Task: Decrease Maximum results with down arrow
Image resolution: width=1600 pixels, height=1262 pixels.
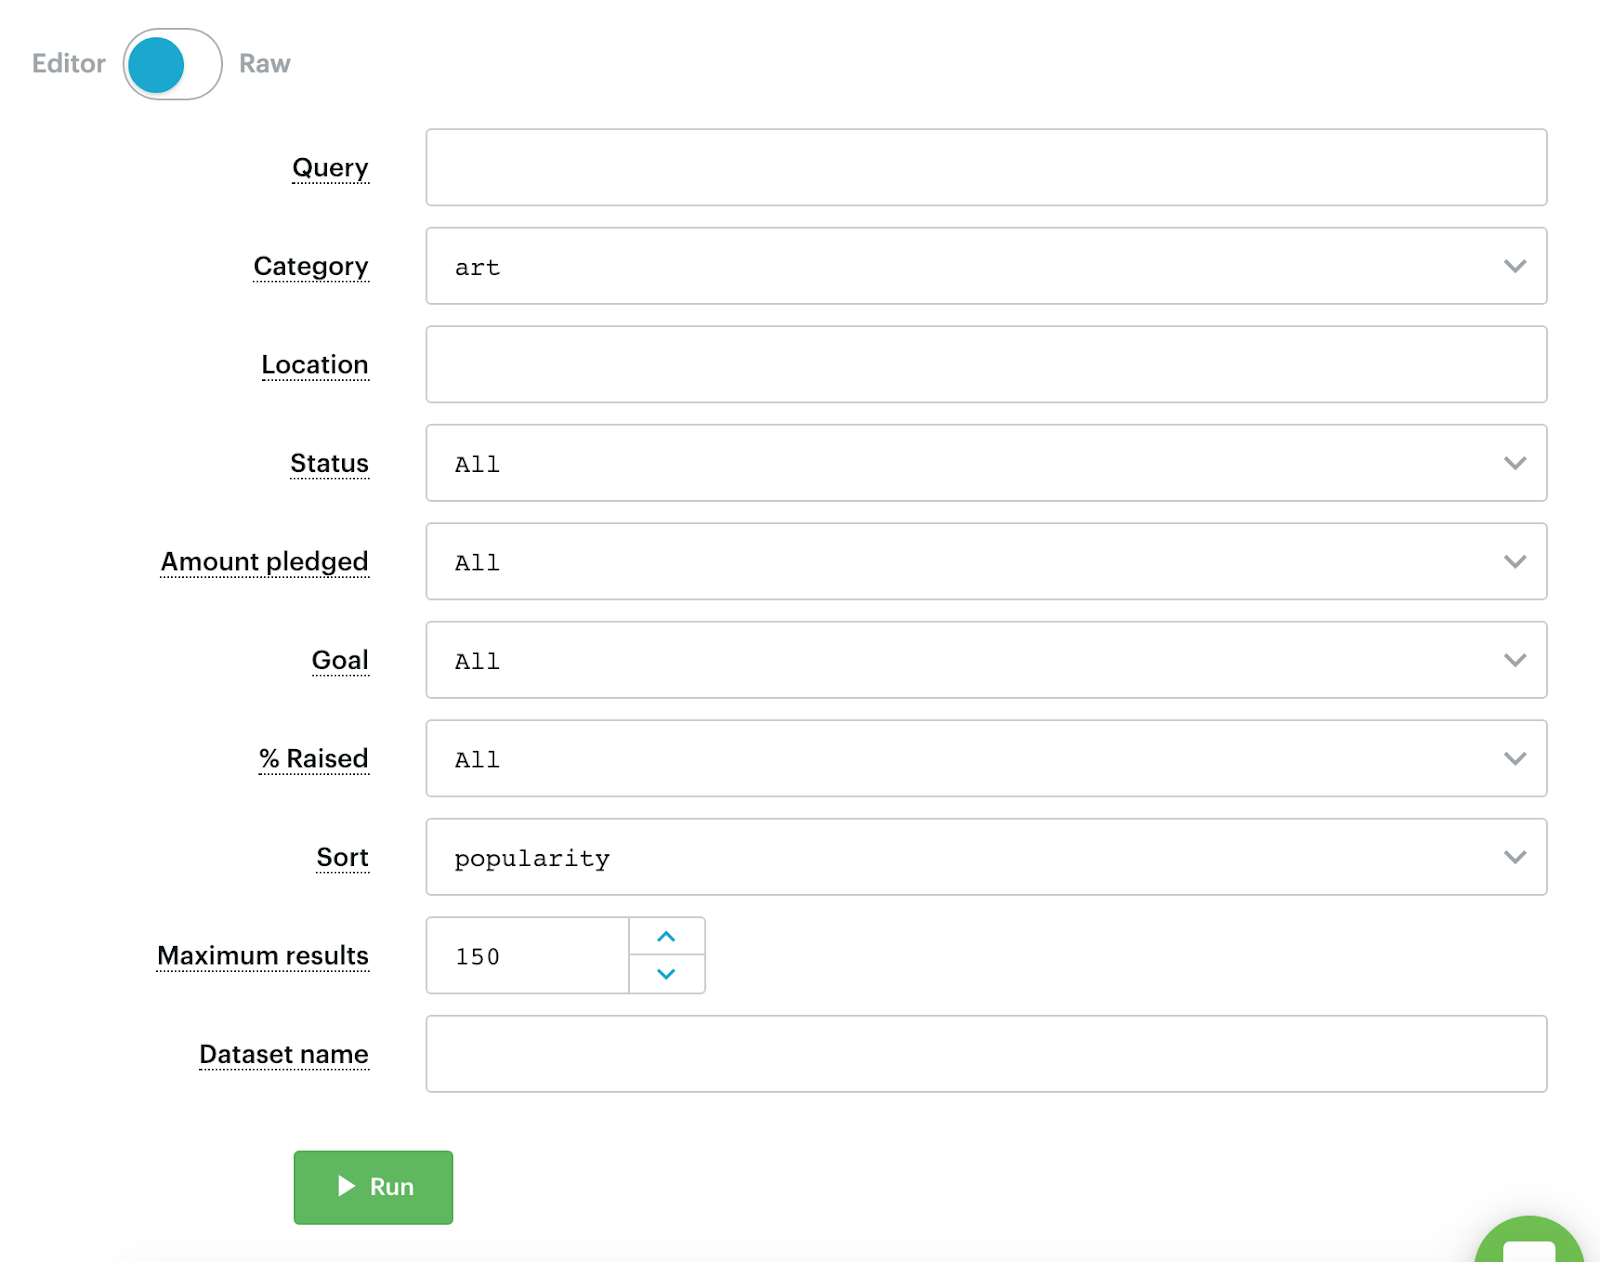Action: point(667,974)
